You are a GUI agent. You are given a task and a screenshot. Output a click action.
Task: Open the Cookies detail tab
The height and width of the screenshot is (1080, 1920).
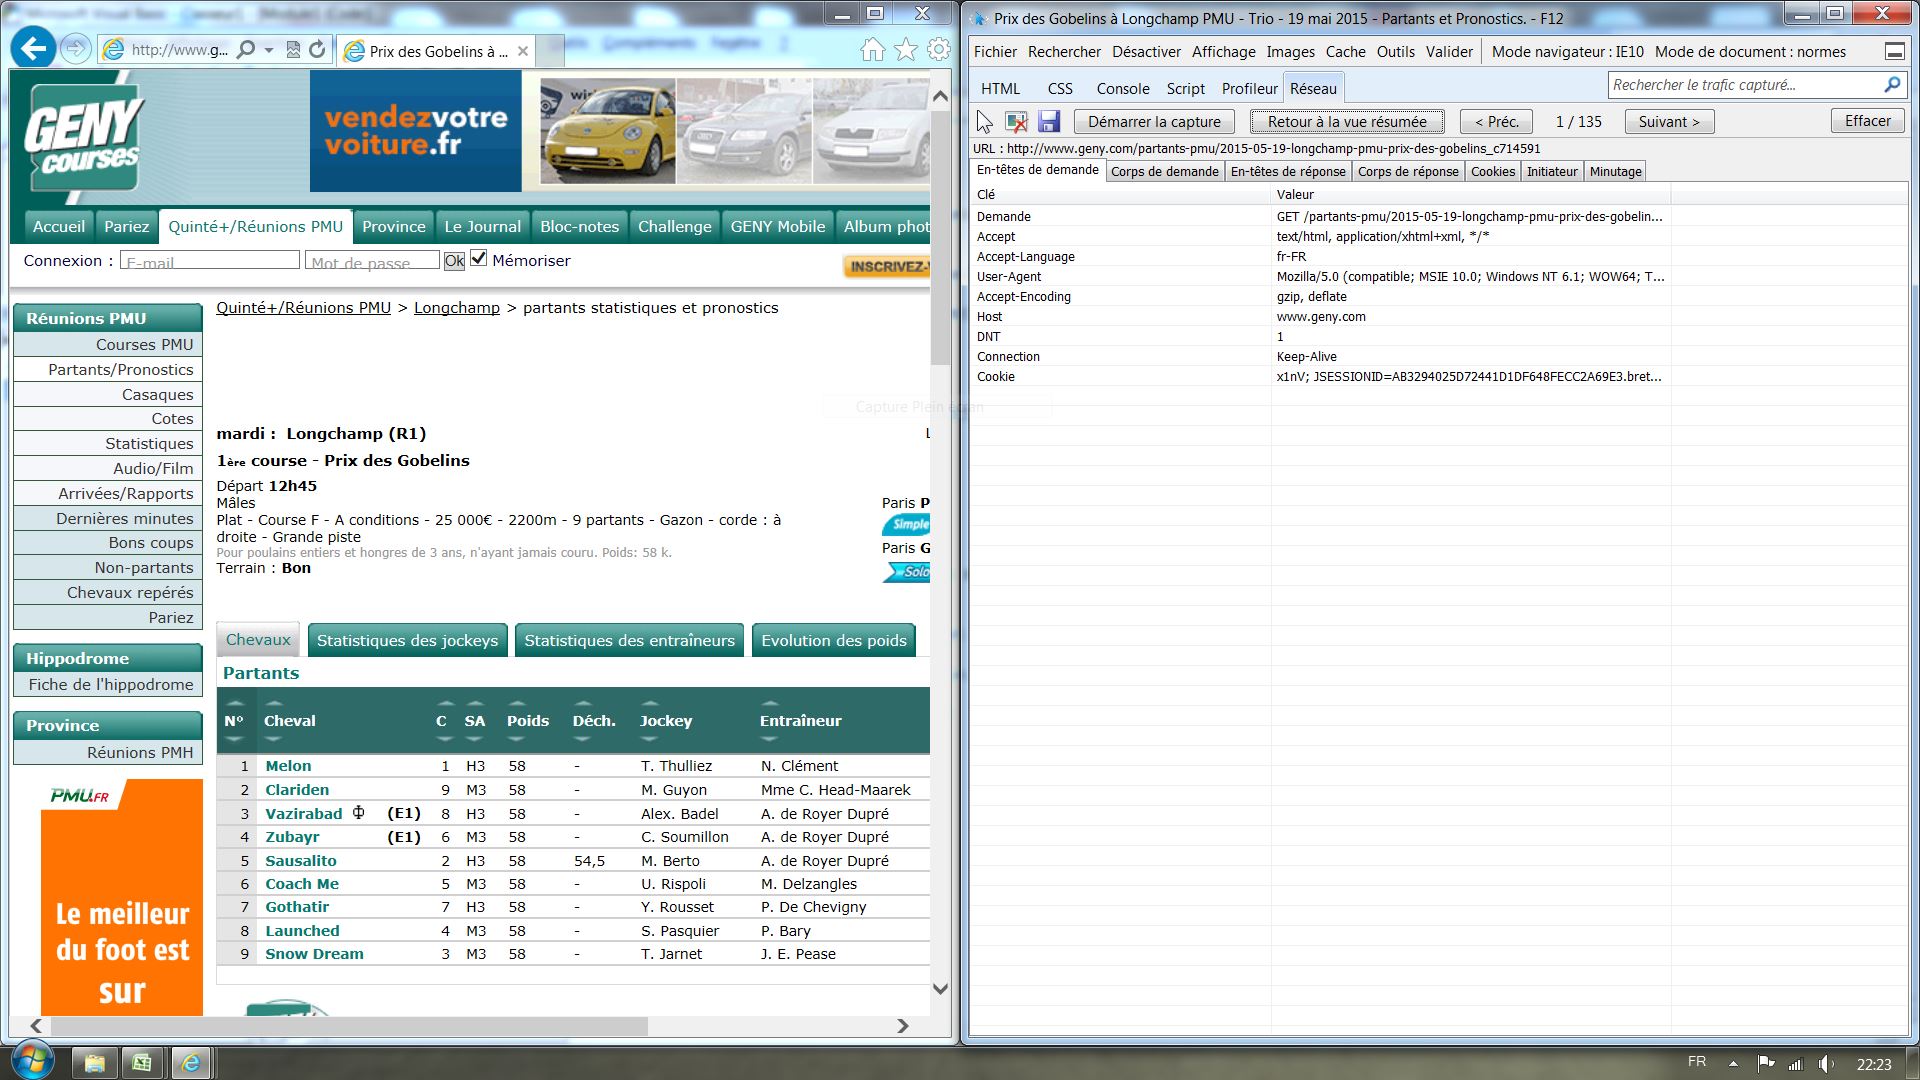[x=1492, y=172]
